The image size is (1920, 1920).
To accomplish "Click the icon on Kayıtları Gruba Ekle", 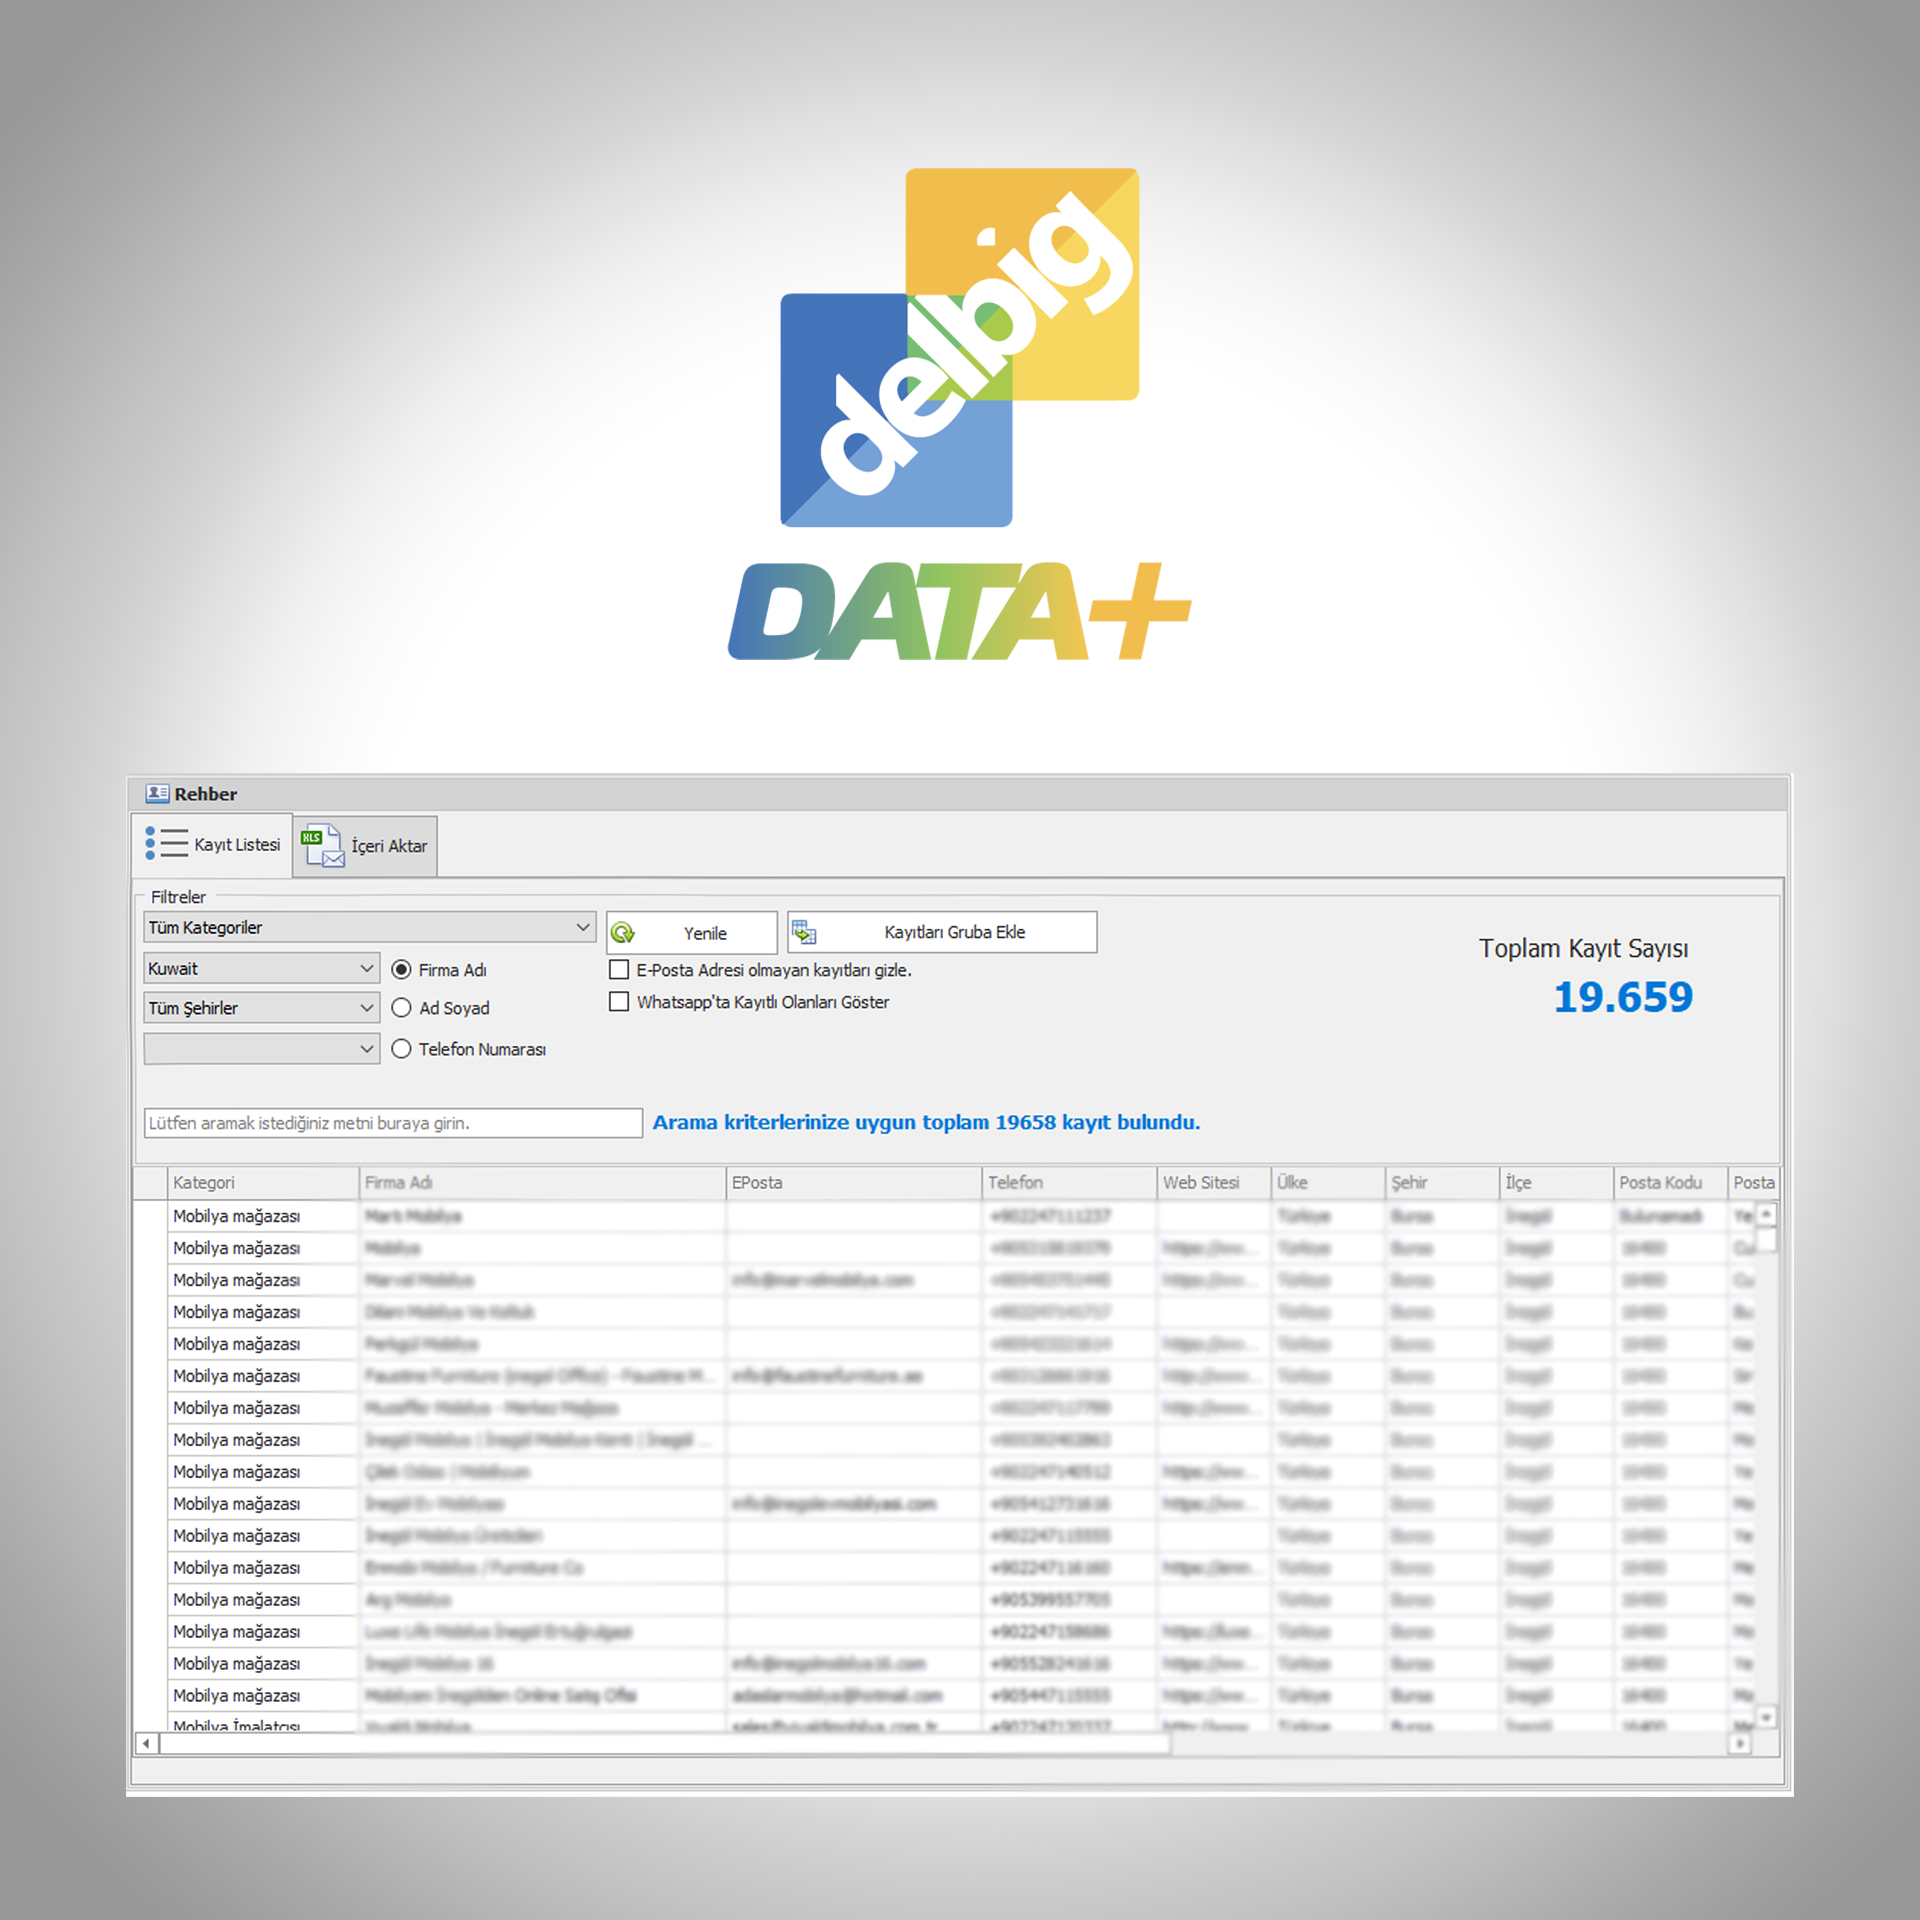I will (x=804, y=932).
